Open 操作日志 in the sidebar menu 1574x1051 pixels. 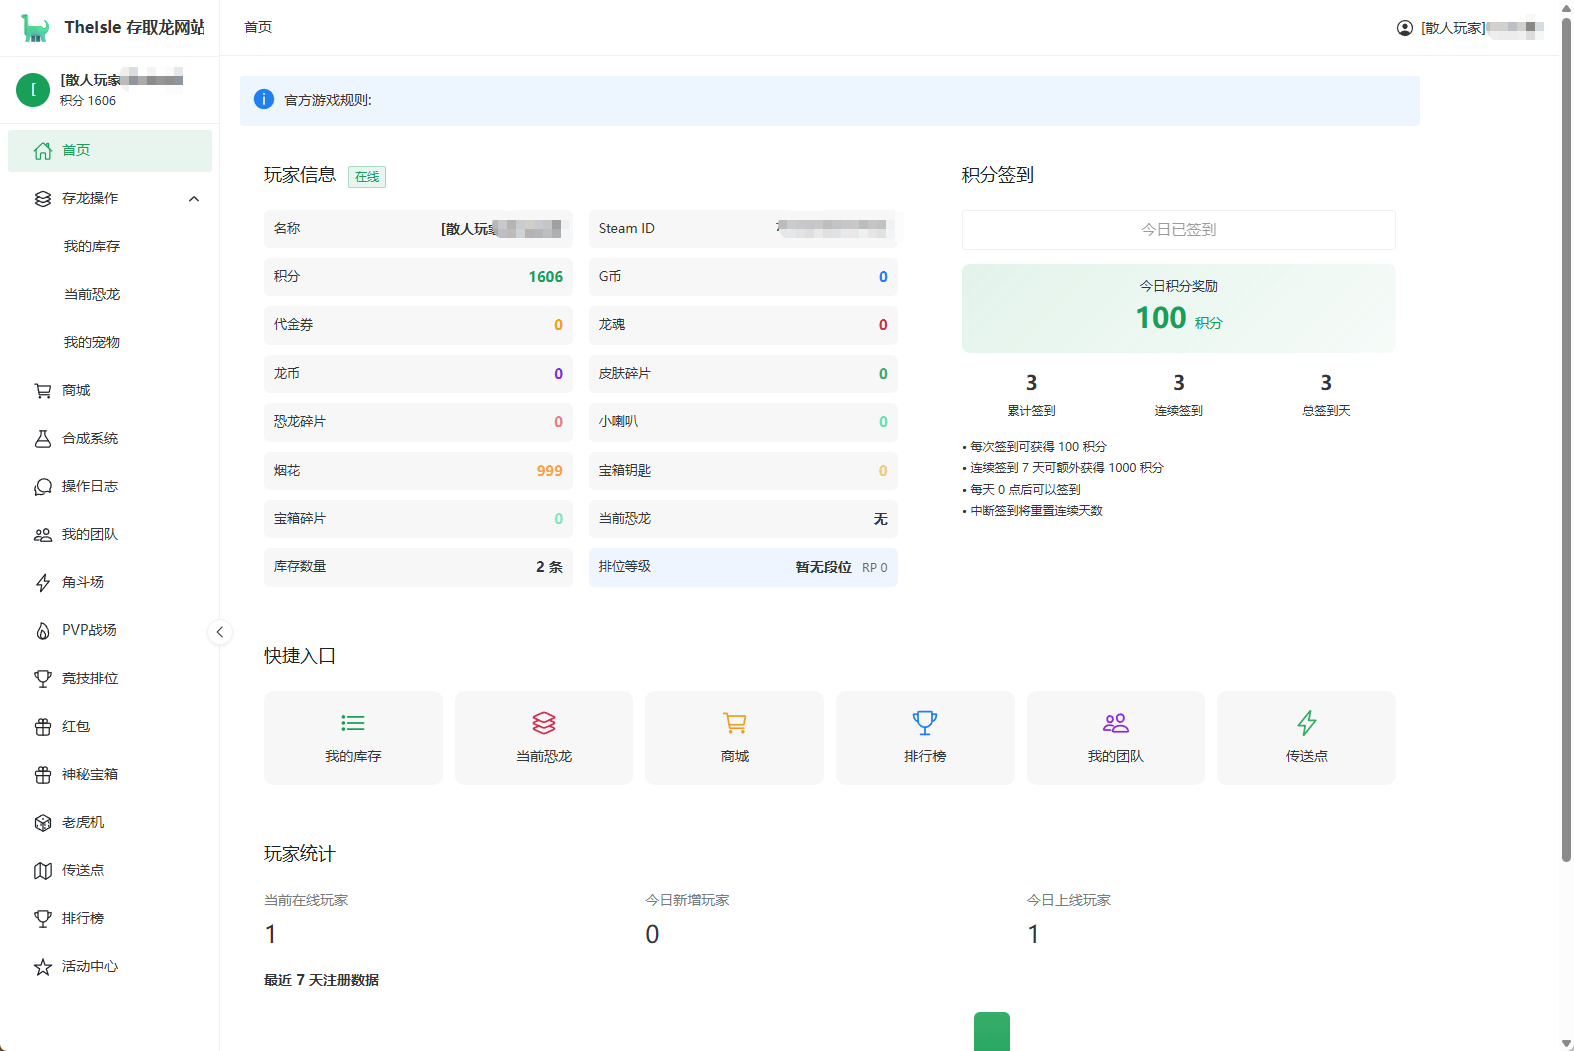[x=110, y=487]
